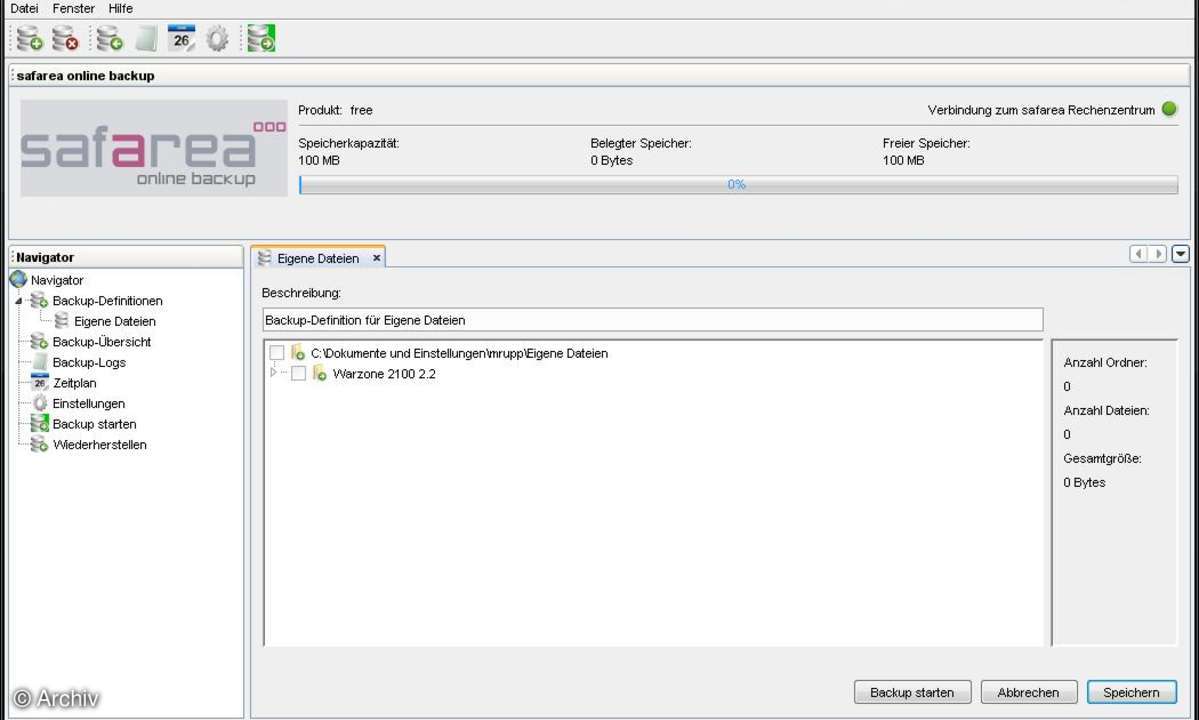The image size is (1199, 720).
Task: Enable the checkbox for Eigene Dateien folder
Action: coord(277,353)
